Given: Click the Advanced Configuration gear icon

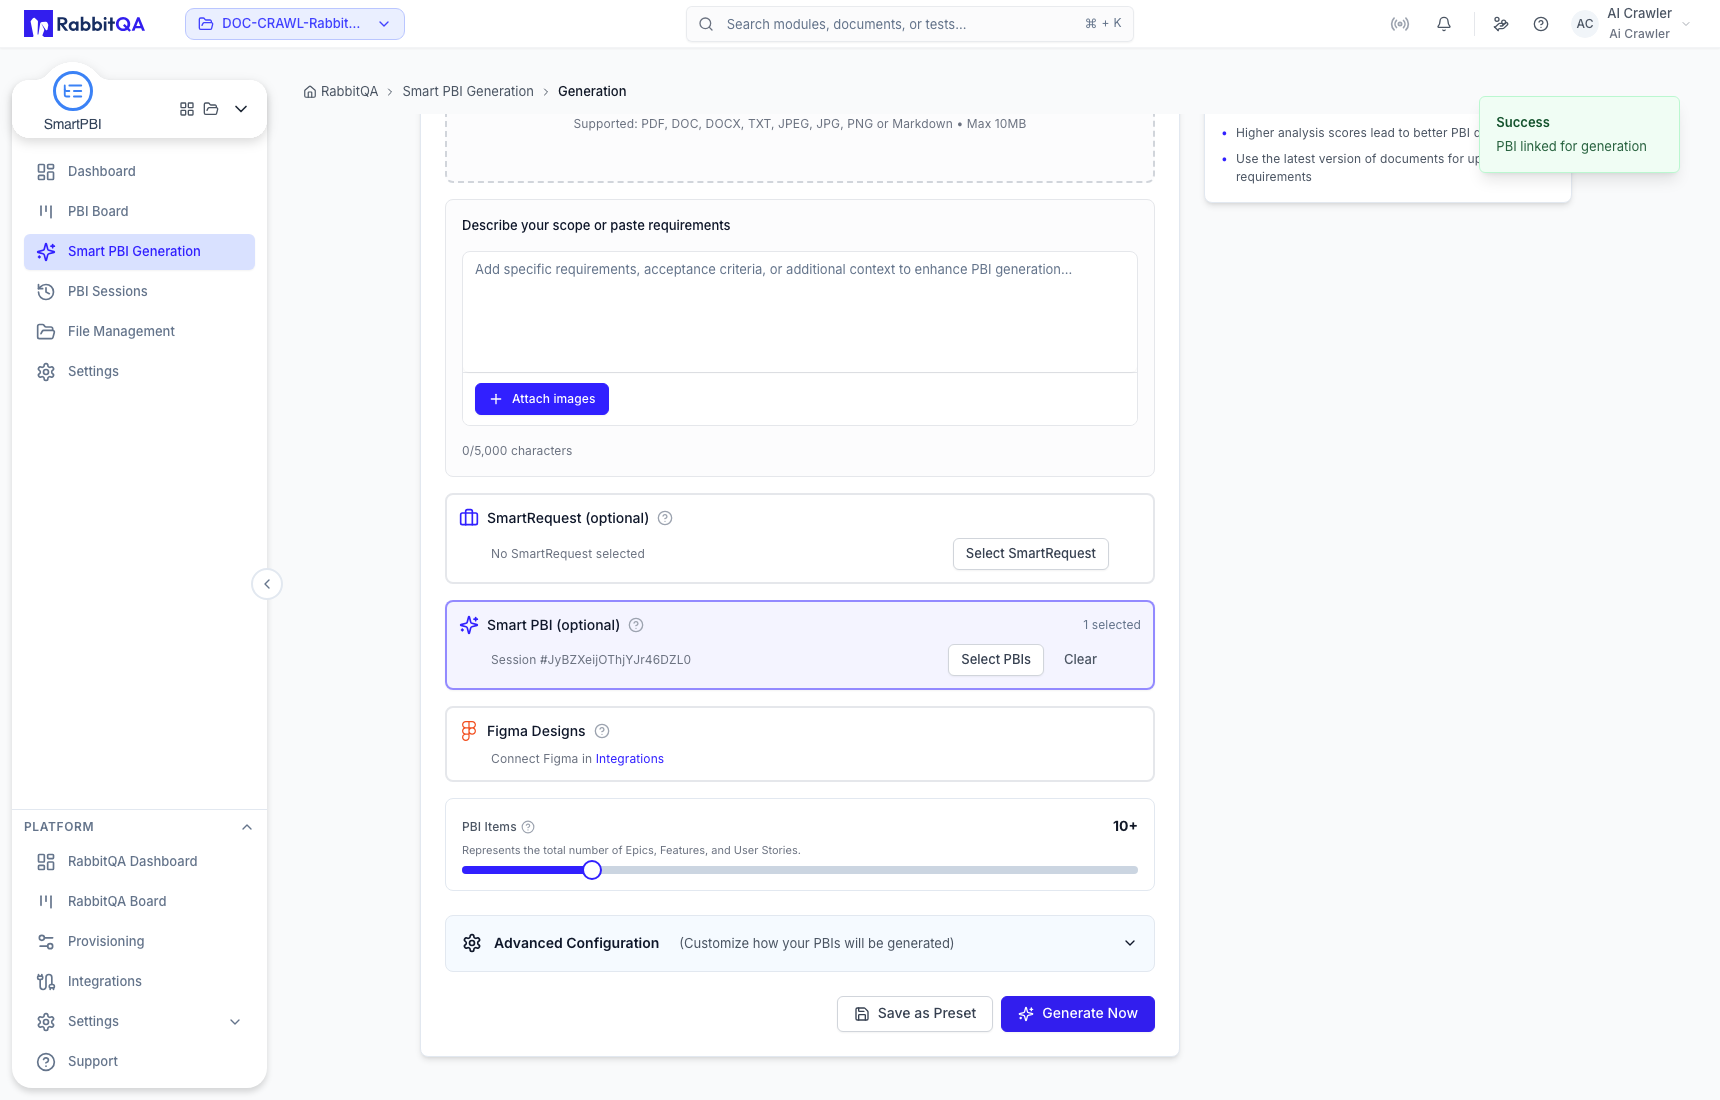Looking at the screenshot, I should 472,943.
